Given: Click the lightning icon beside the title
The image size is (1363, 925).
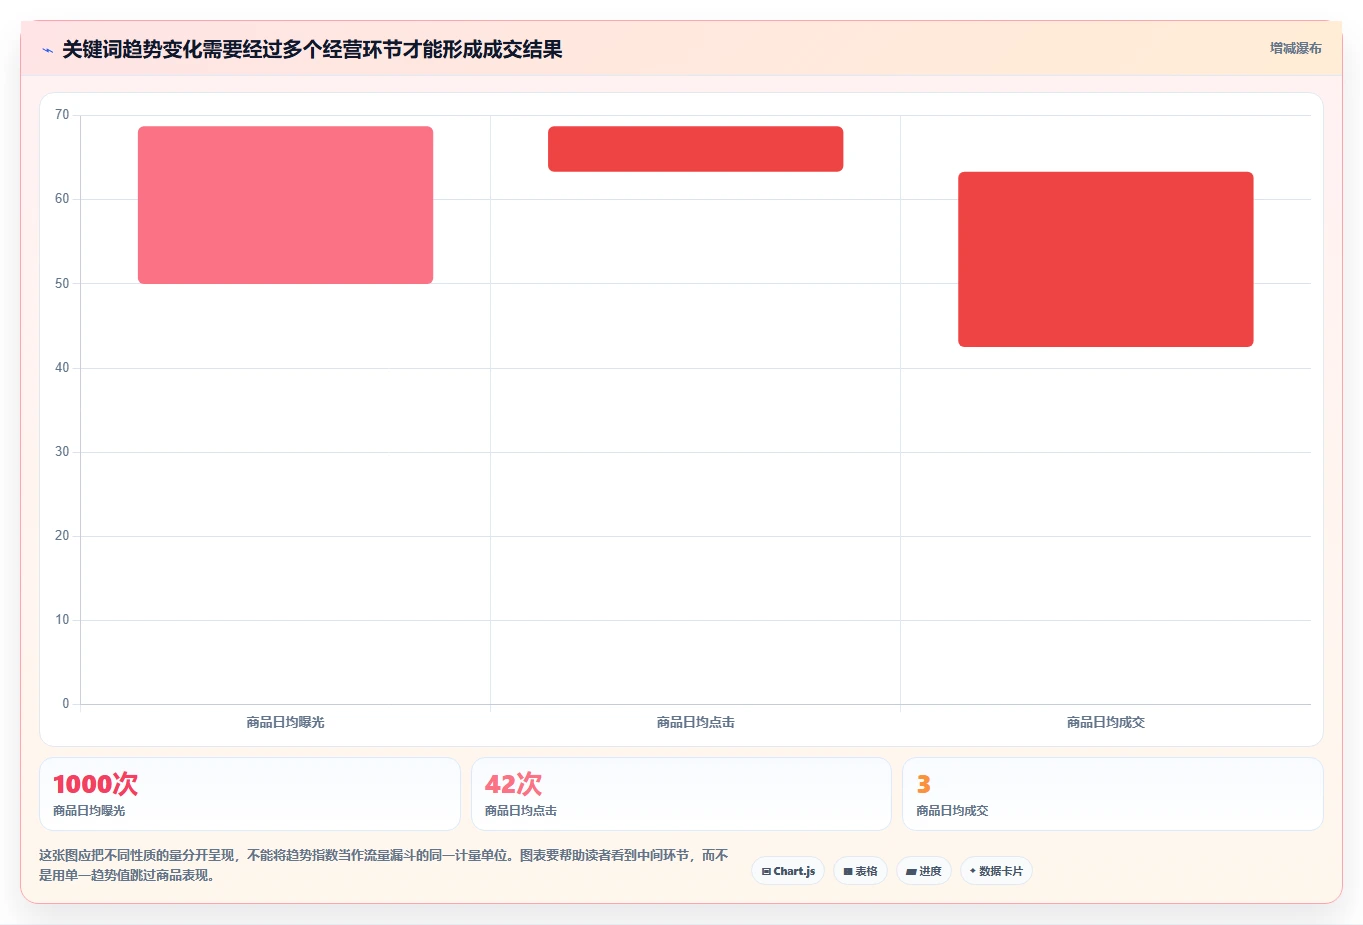Looking at the screenshot, I should pyautogui.click(x=47, y=50).
